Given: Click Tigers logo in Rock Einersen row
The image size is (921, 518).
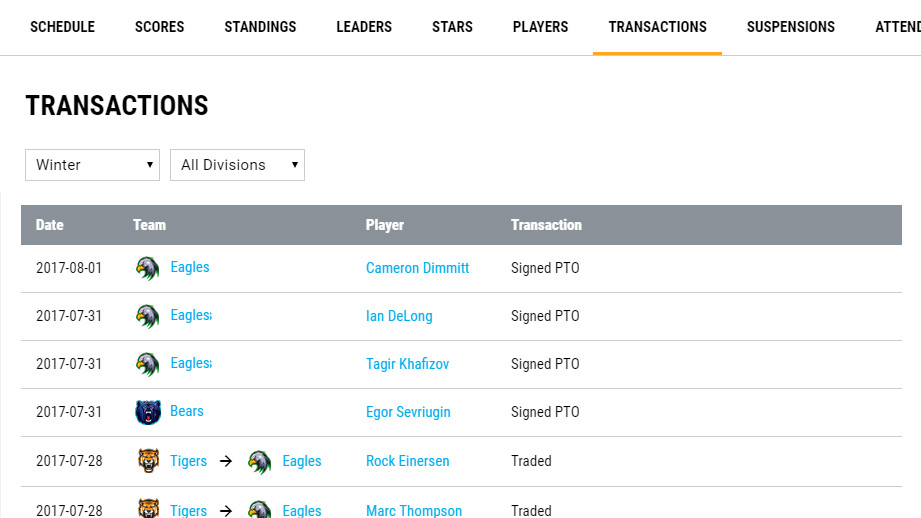Looking at the screenshot, I should [x=149, y=461].
